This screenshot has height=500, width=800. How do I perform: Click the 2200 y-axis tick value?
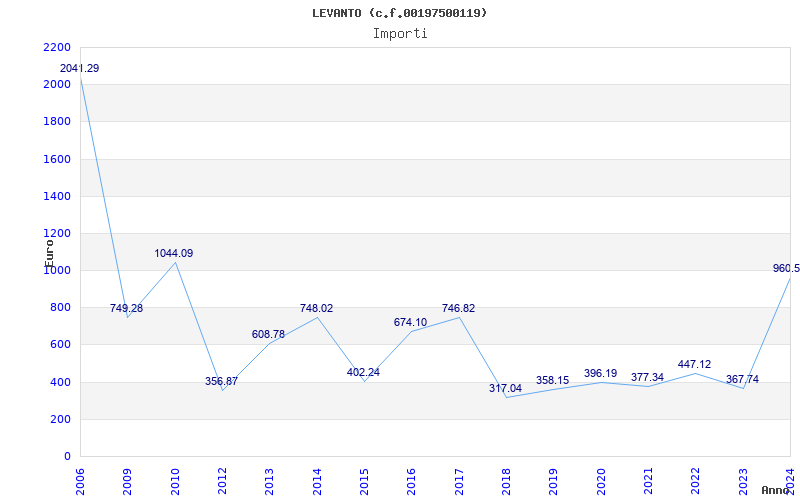coord(57,47)
